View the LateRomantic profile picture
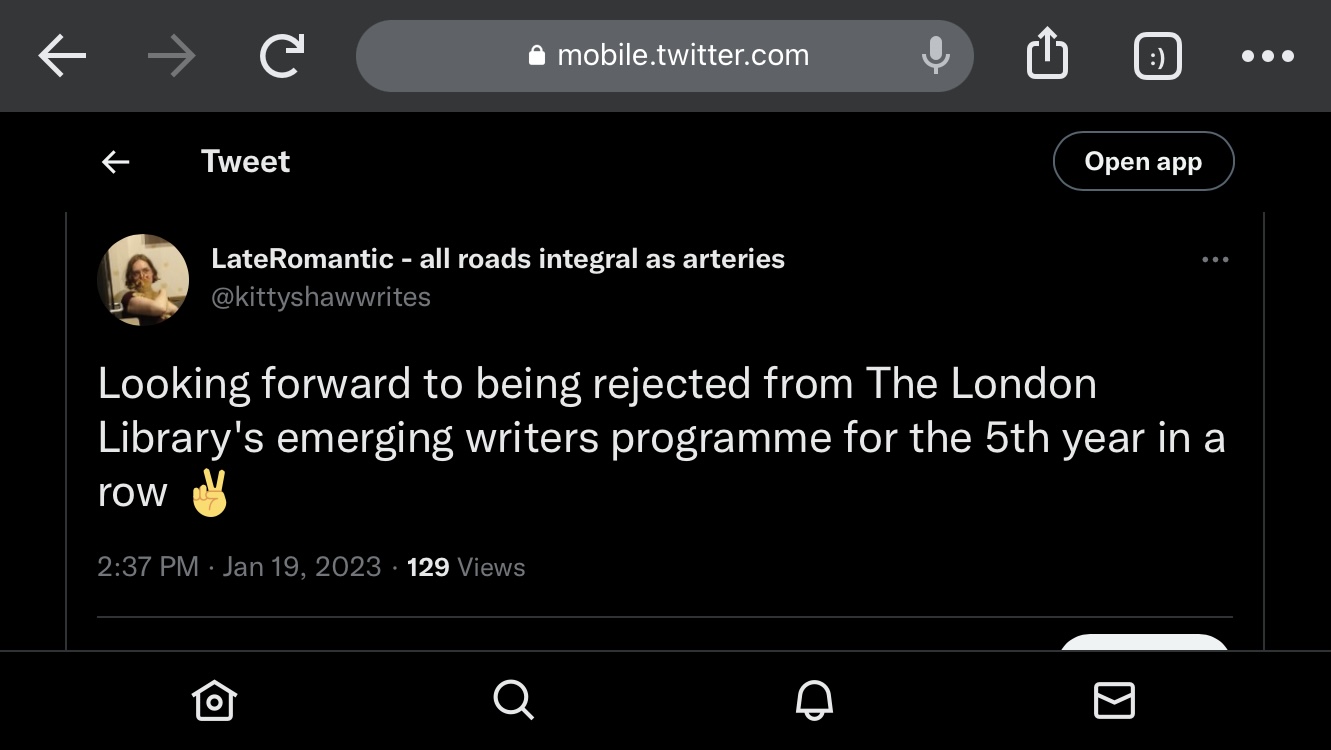The height and width of the screenshot is (750, 1331). pyautogui.click(x=144, y=279)
